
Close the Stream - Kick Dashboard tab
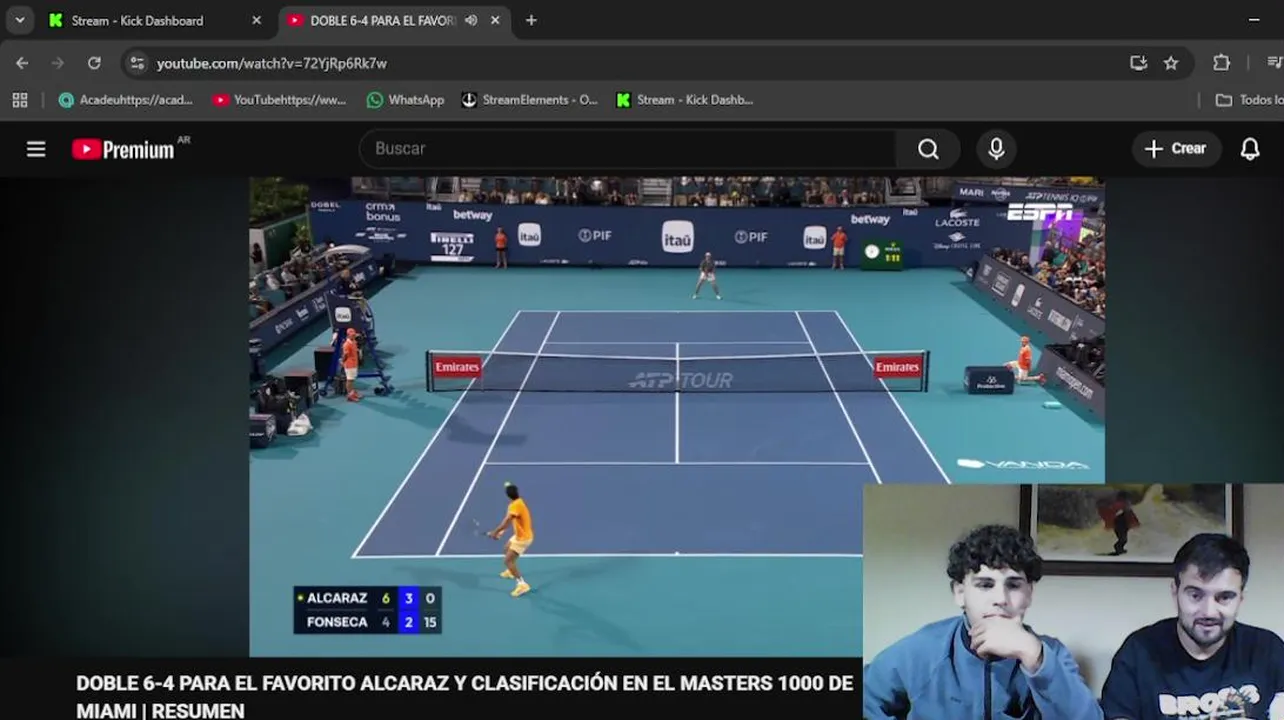tap(256, 20)
